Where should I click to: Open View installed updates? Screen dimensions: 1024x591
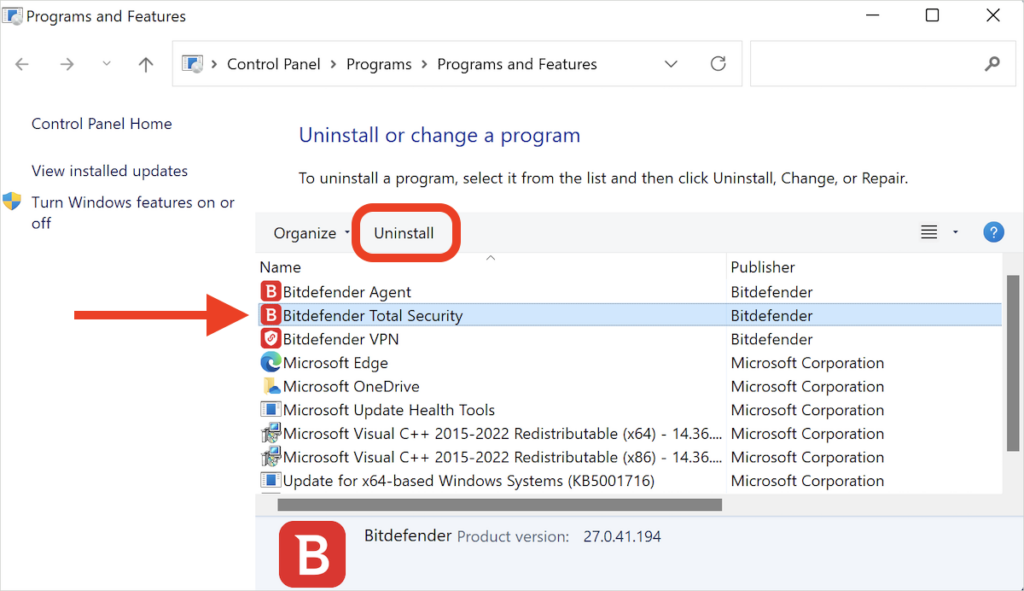pos(108,170)
